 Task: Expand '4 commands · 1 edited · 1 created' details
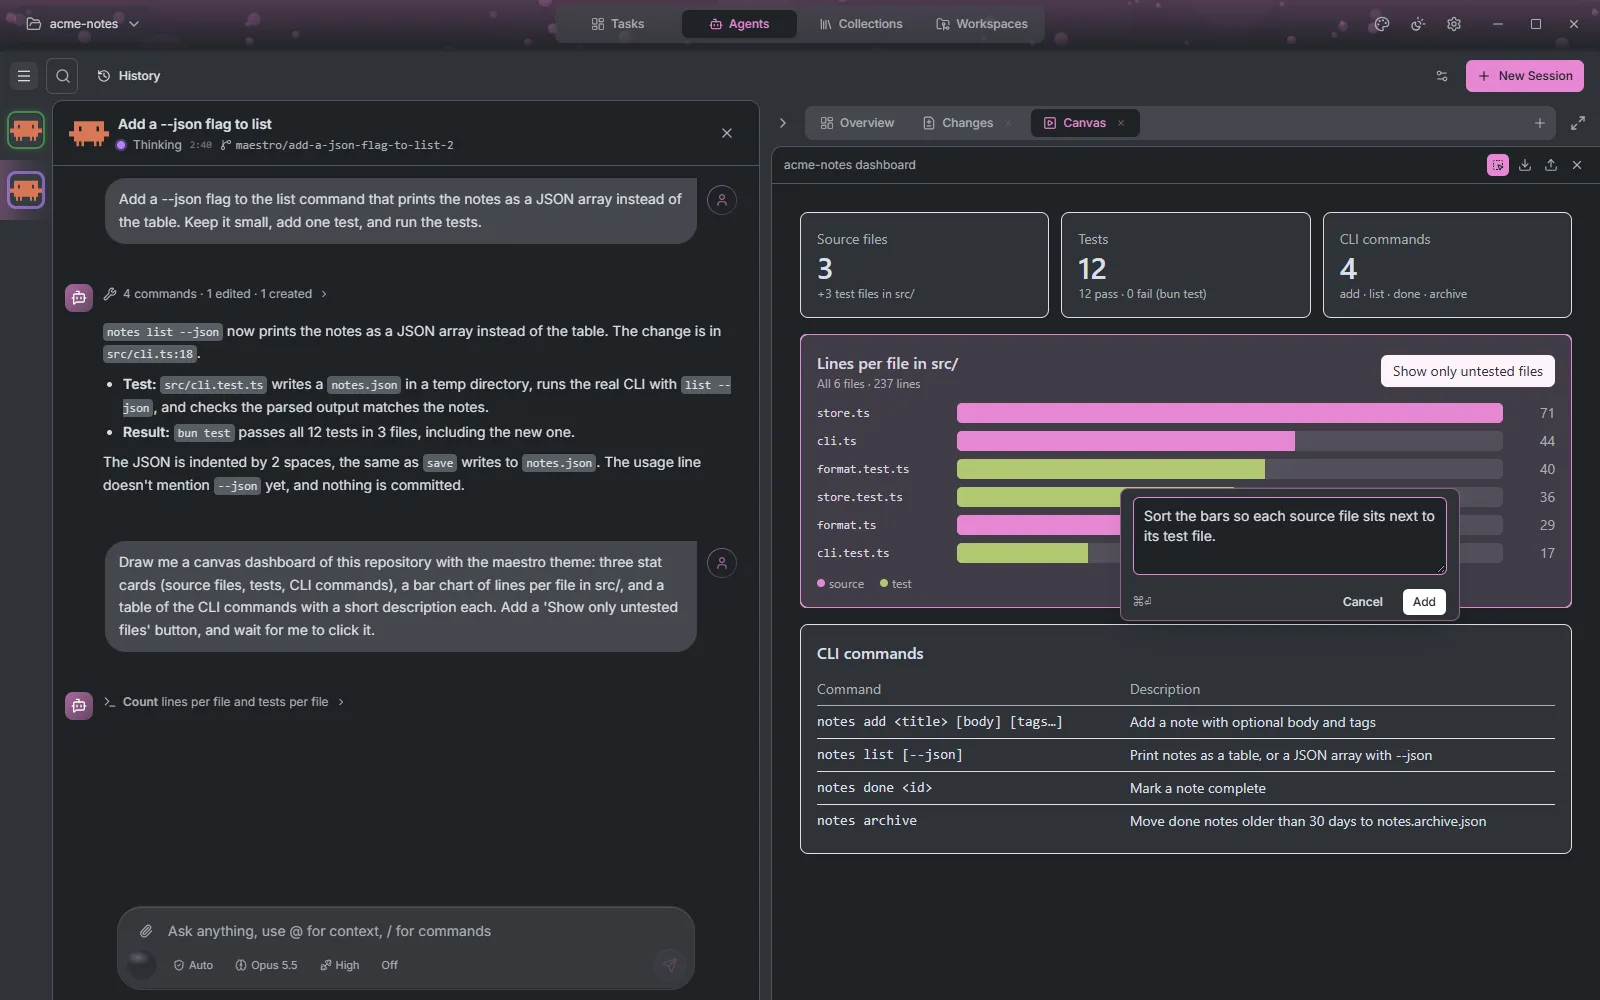click(215, 294)
